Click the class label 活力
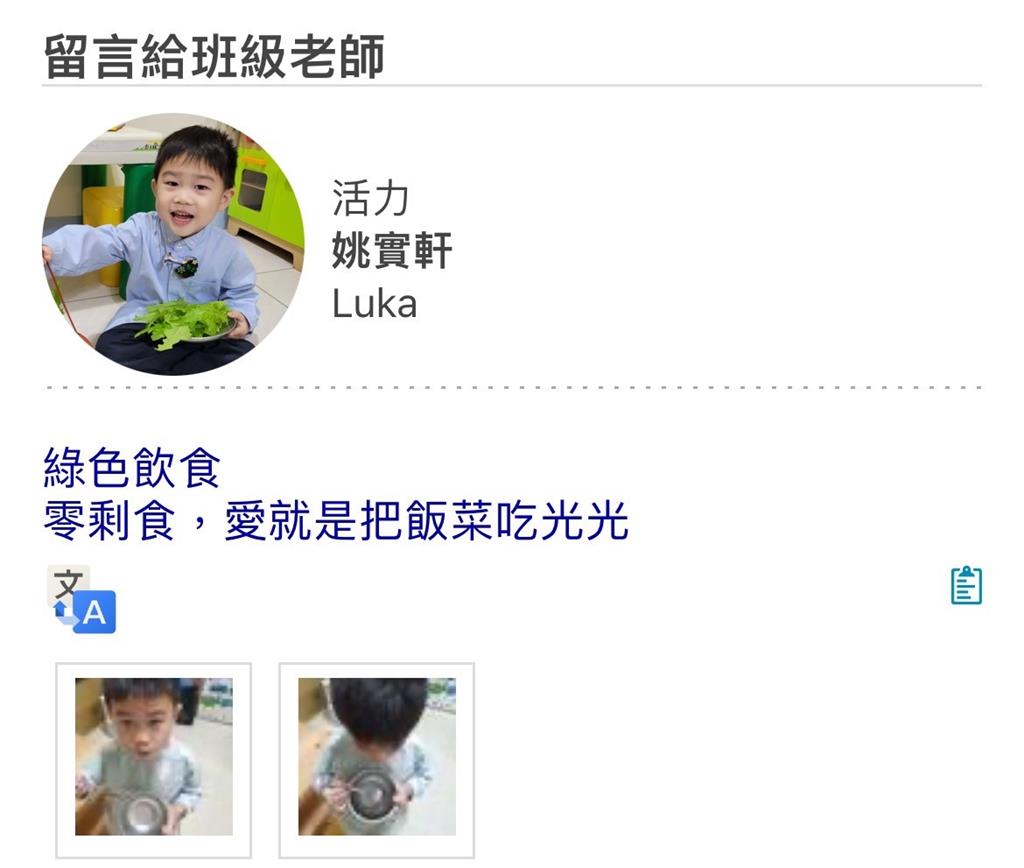The height and width of the screenshot is (868, 1024). tap(370, 198)
